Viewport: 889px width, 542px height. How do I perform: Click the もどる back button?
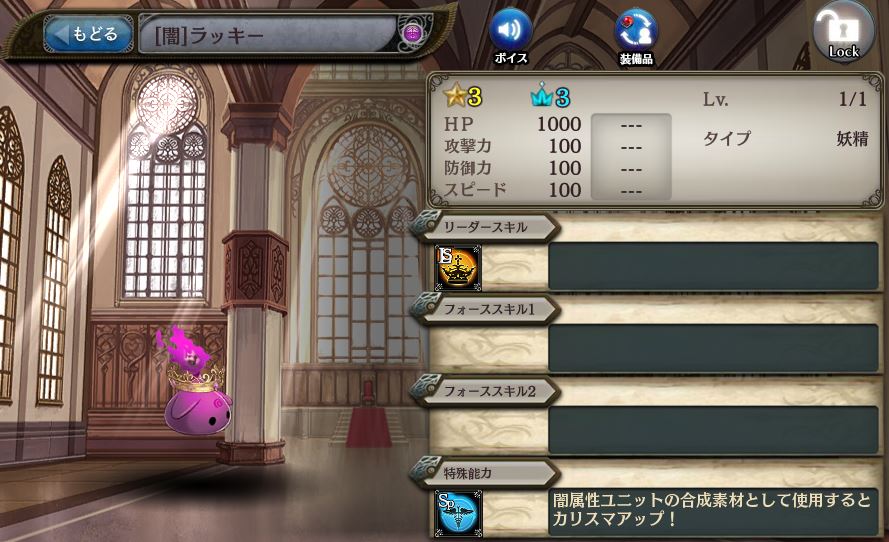click(88, 34)
